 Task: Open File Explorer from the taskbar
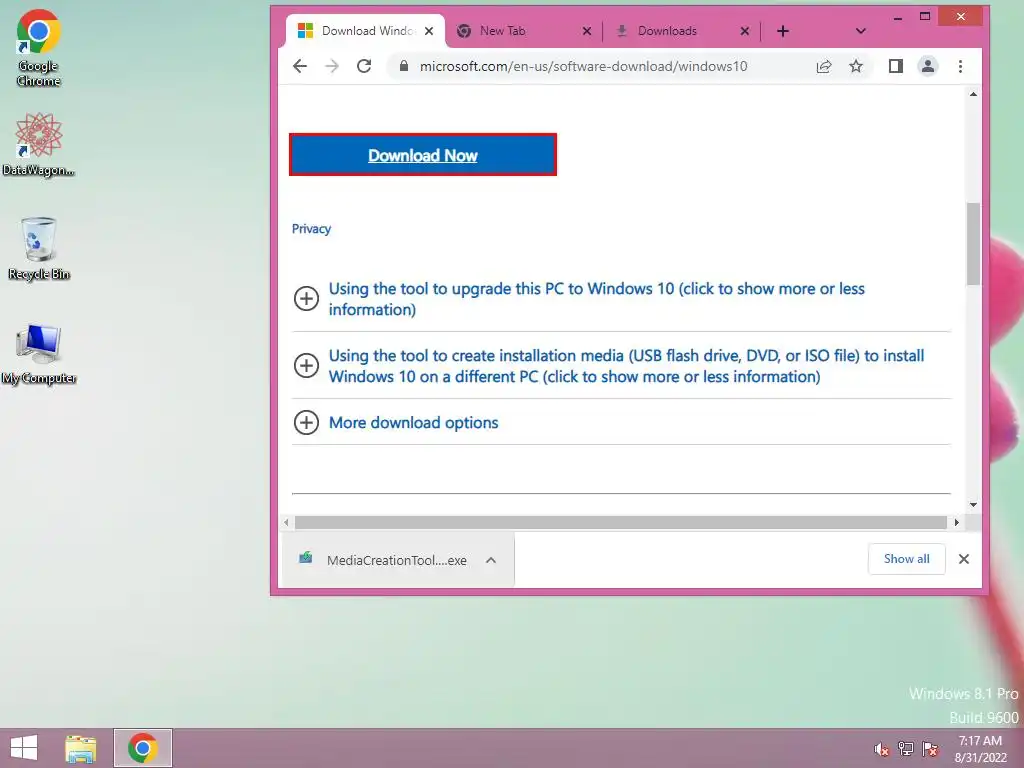pyautogui.click(x=81, y=748)
